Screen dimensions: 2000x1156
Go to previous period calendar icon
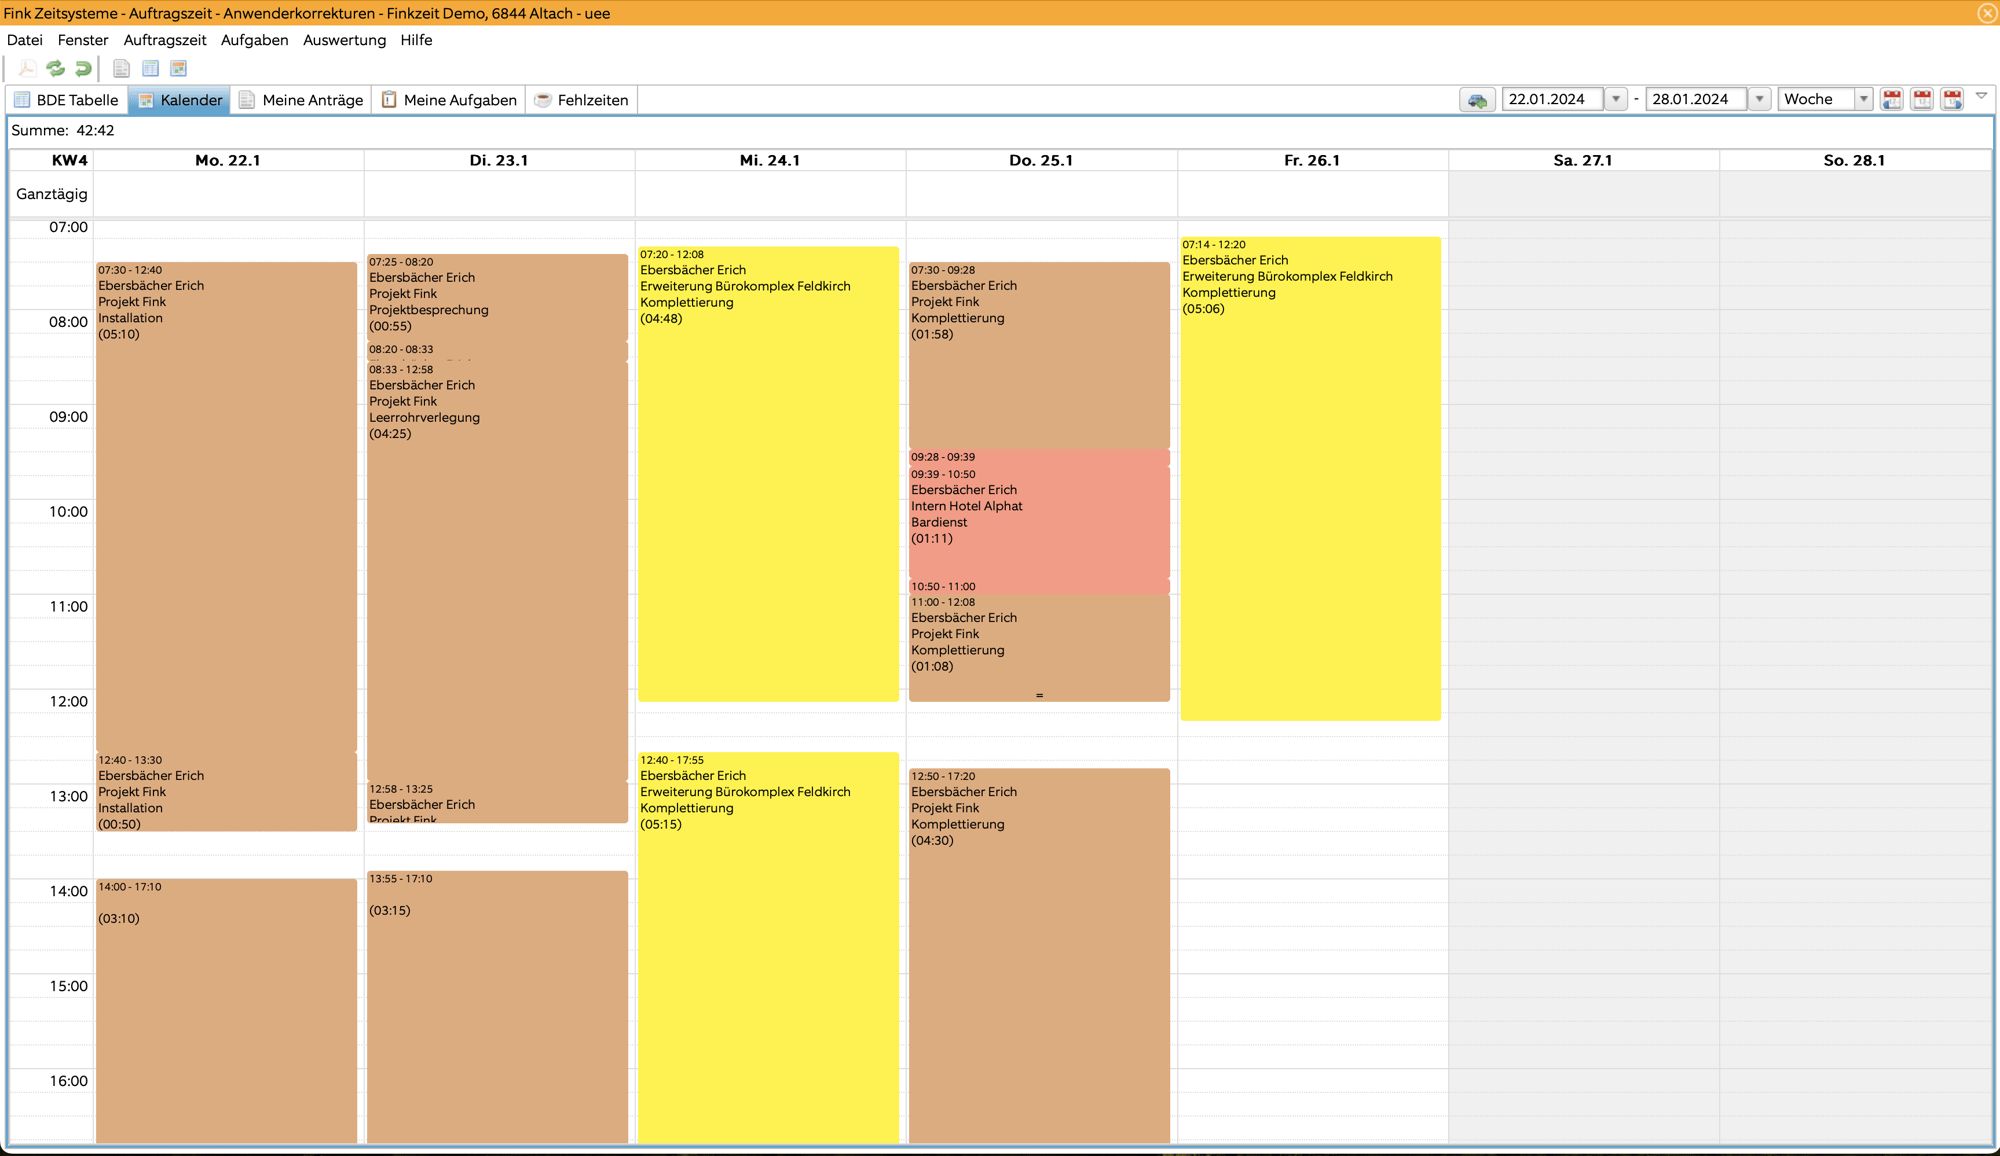[x=1892, y=99]
